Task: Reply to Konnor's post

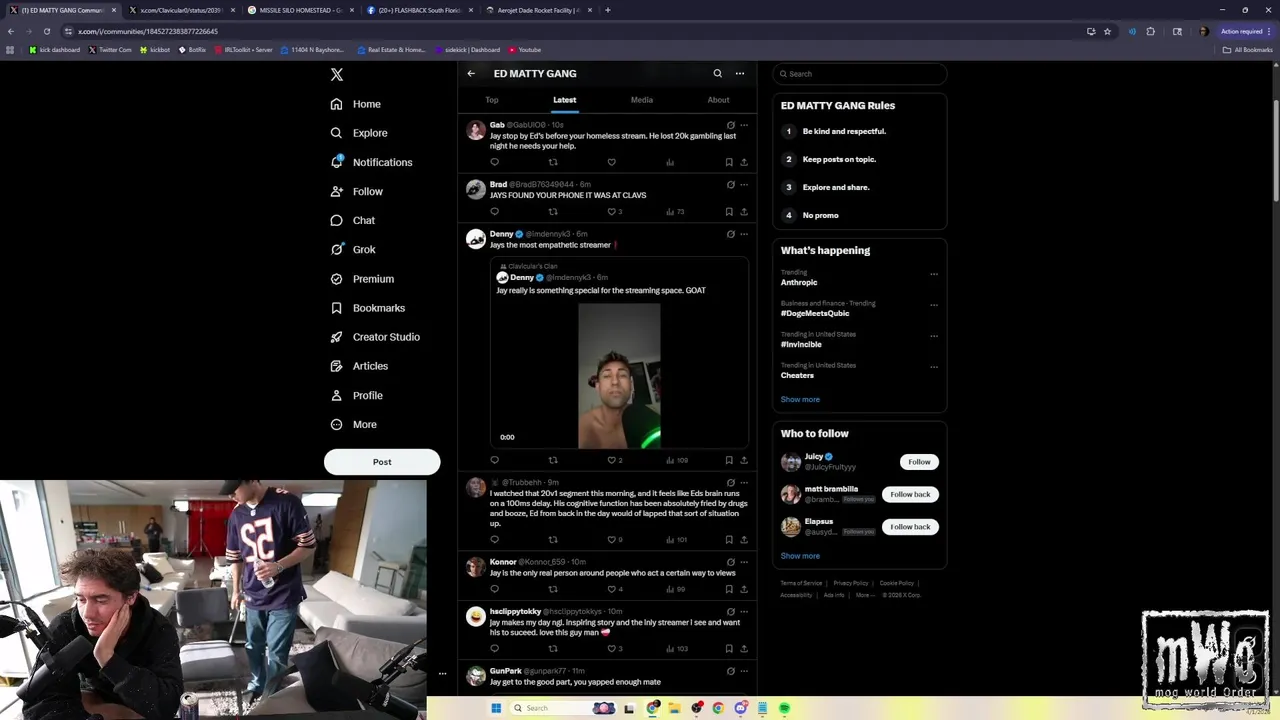Action: [494, 589]
